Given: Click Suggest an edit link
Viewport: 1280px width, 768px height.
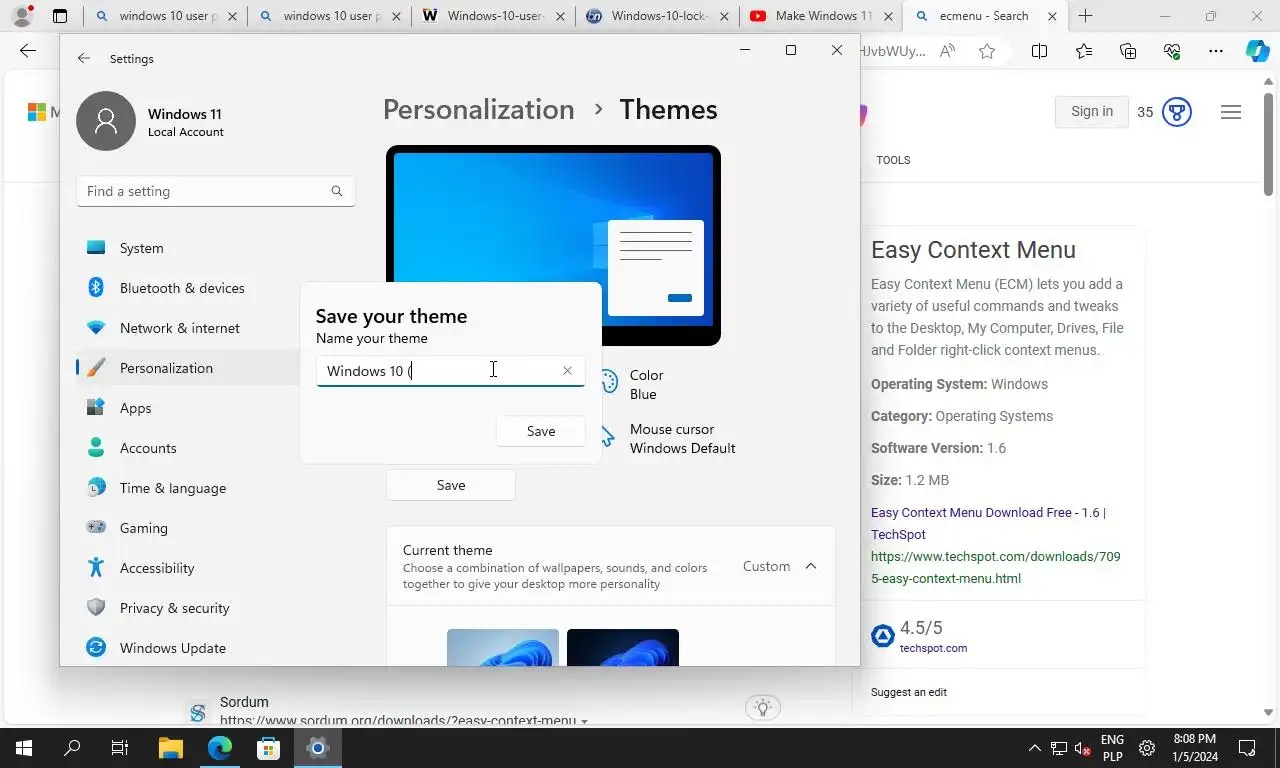Looking at the screenshot, I should tap(909, 692).
